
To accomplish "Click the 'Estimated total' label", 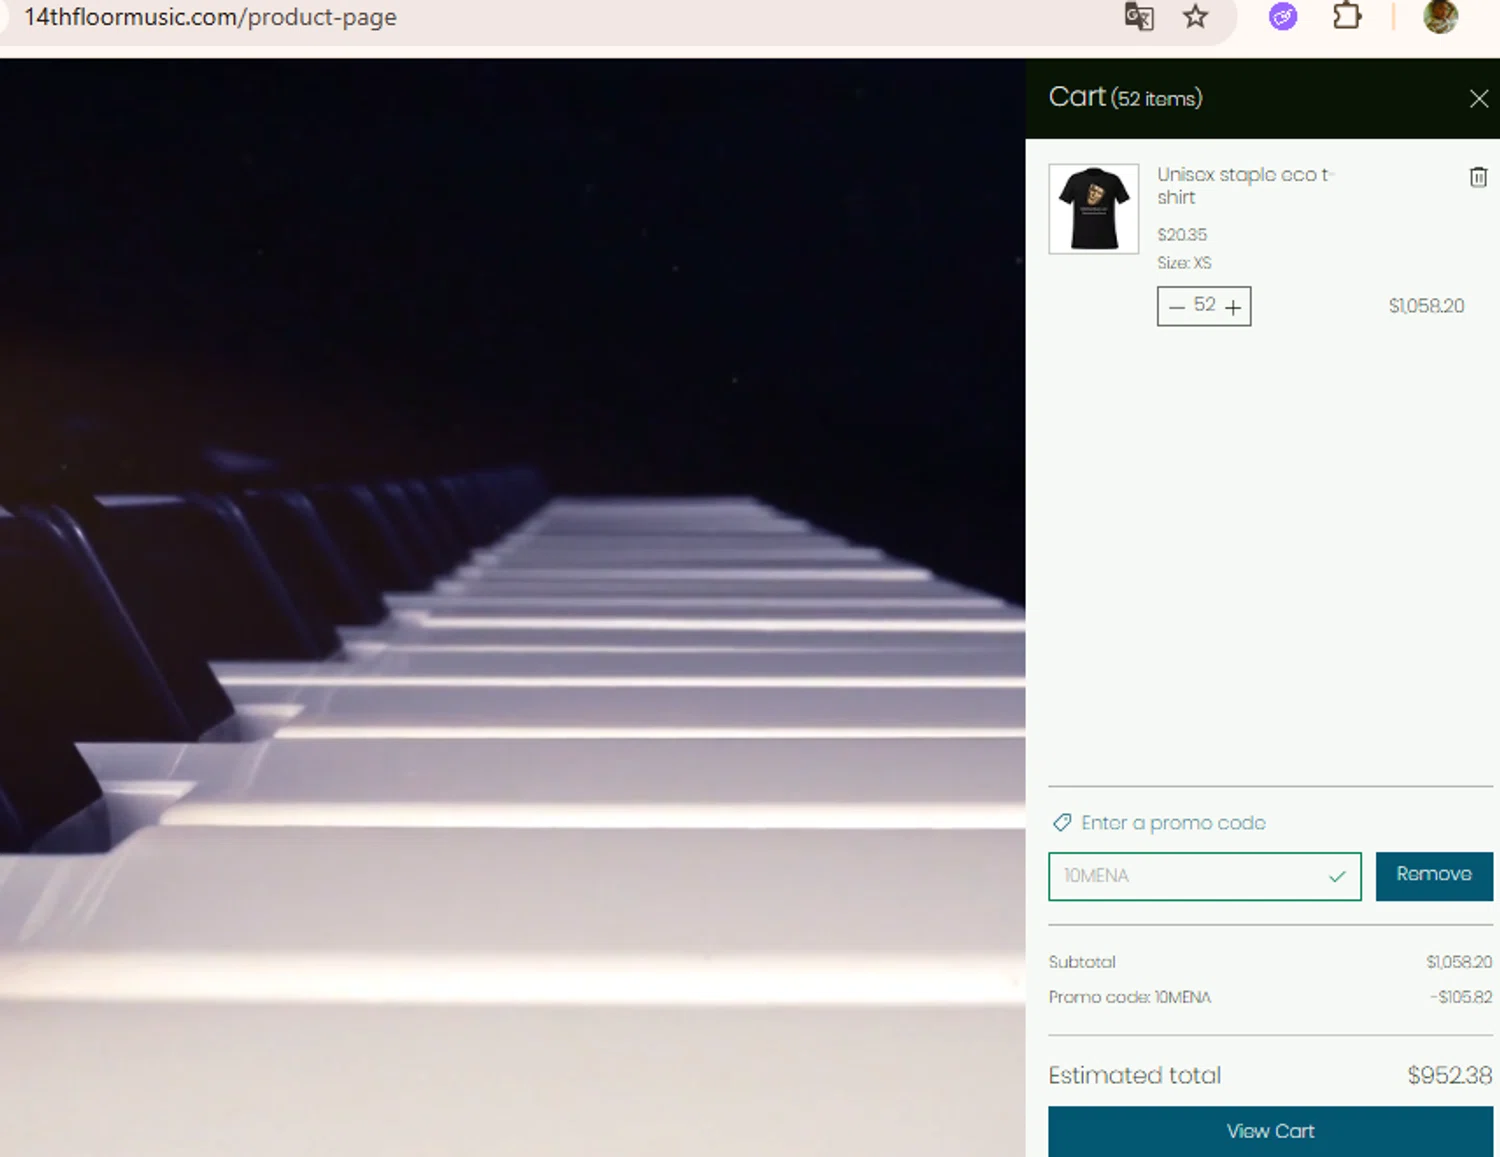I will (1135, 1075).
